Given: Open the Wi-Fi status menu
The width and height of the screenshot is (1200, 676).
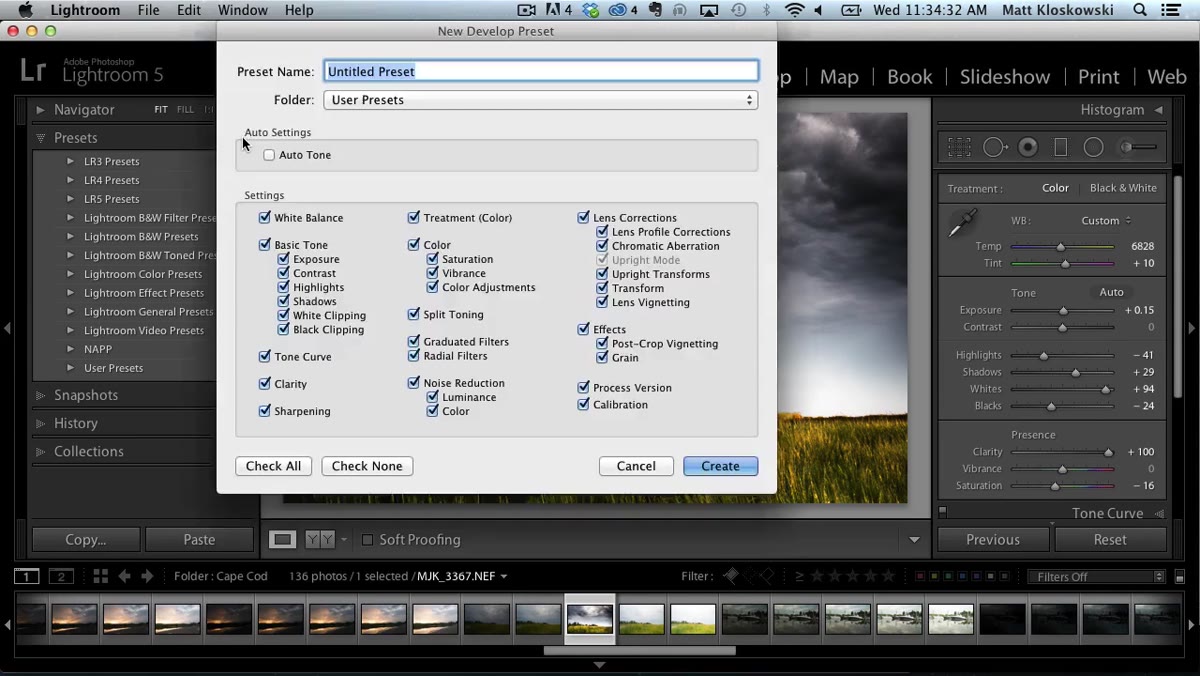Looking at the screenshot, I should tap(795, 10).
